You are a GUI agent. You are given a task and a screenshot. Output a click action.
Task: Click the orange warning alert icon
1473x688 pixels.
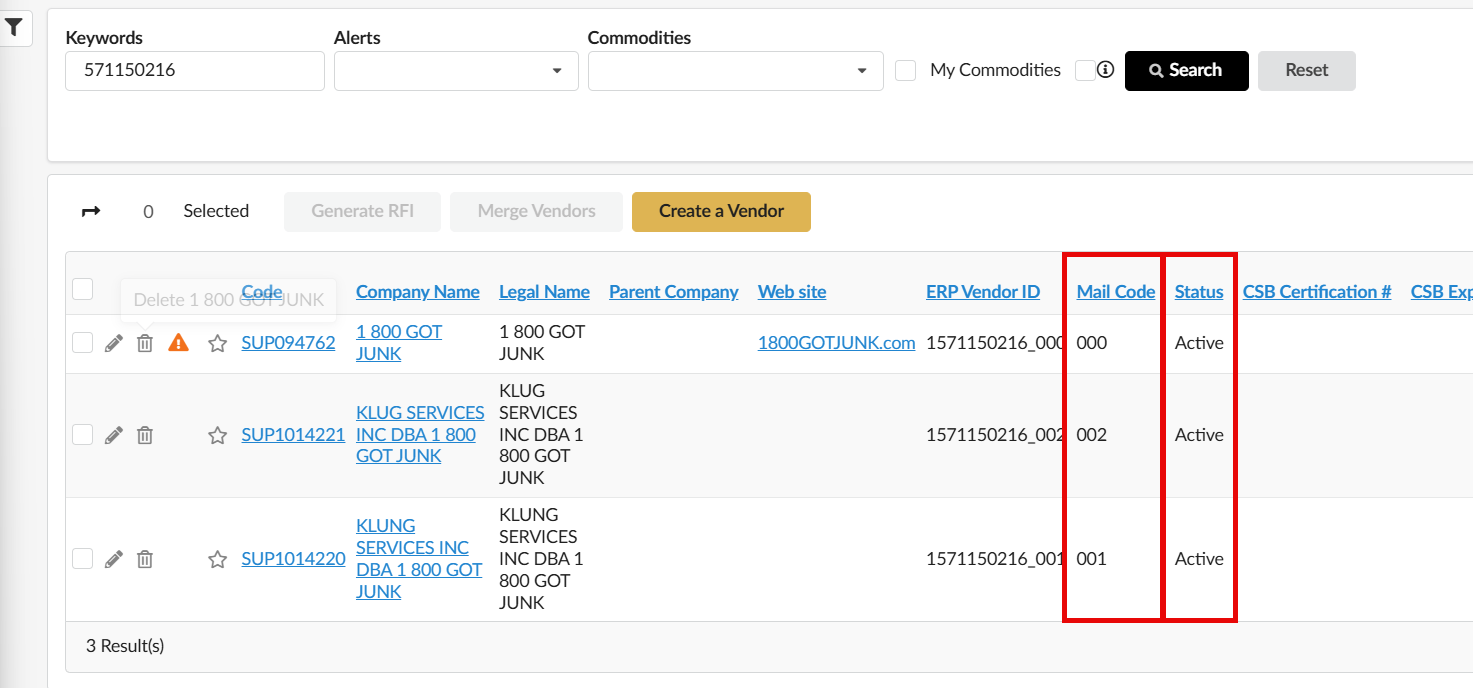178,343
